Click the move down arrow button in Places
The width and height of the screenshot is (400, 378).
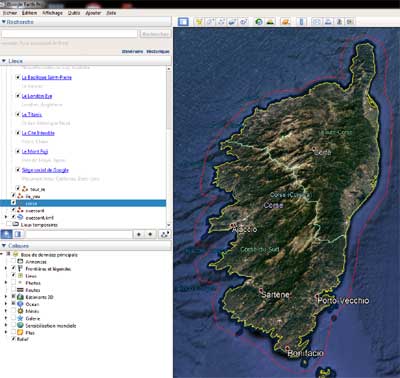point(150,234)
